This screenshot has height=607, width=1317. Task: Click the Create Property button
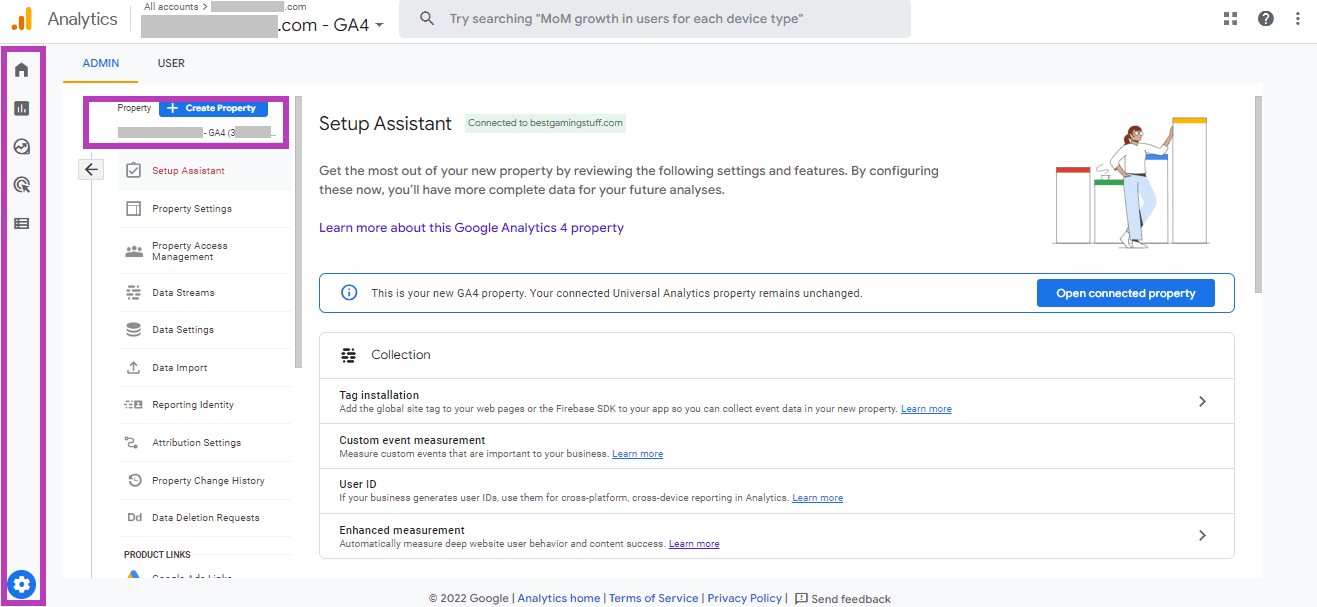point(213,108)
